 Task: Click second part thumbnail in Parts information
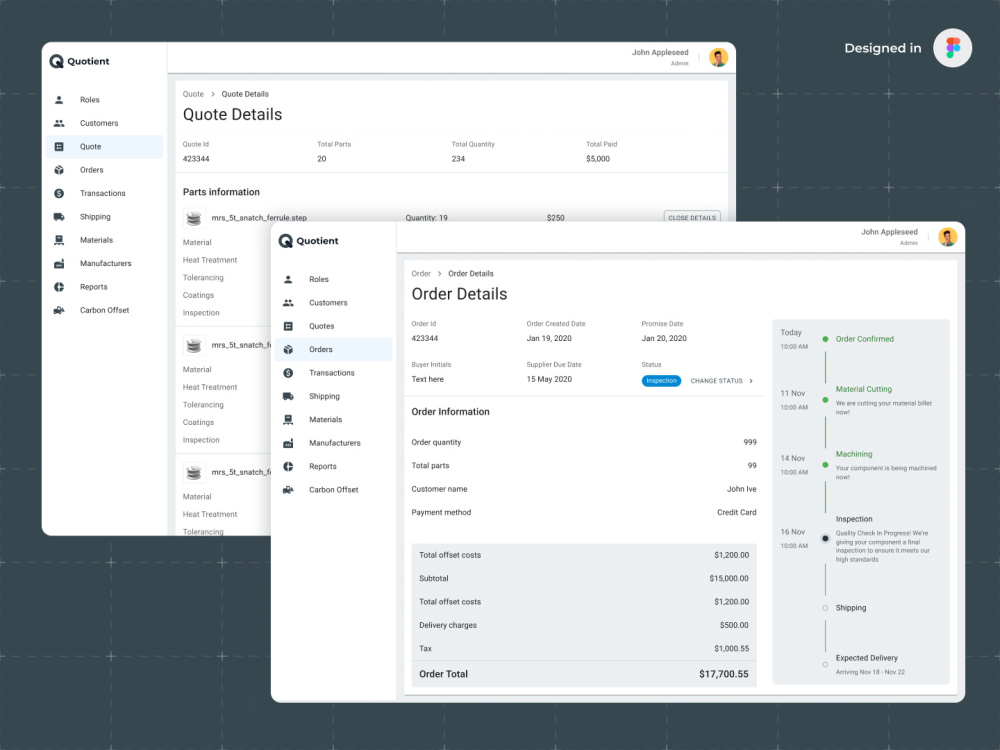point(194,346)
